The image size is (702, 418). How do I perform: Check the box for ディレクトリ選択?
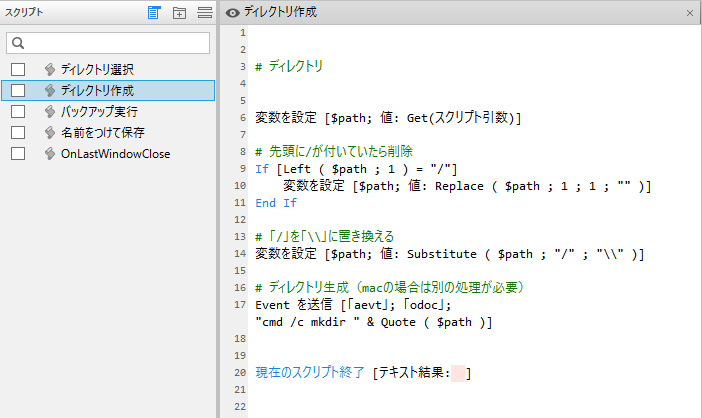click(x=18, y=69)
